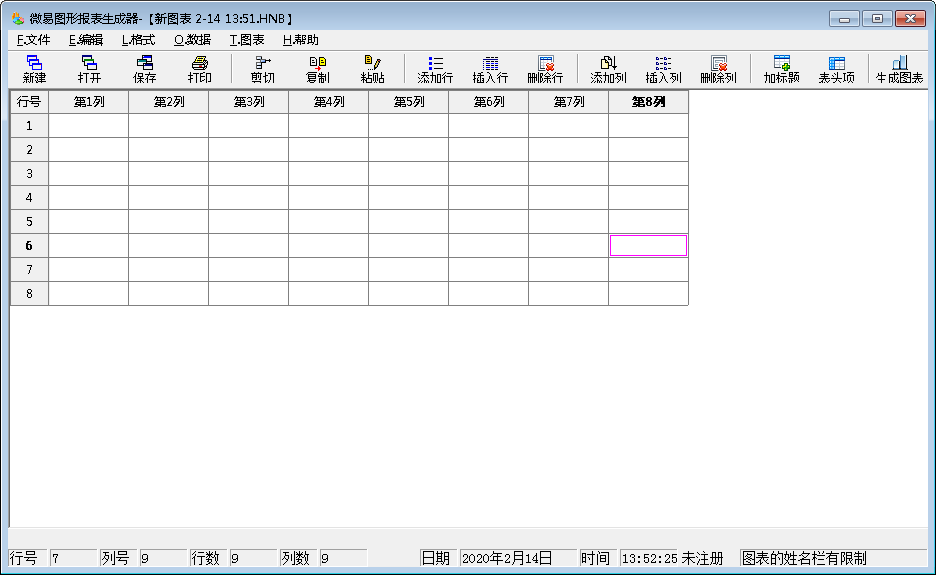Viewport: 936px width, 575px height.
Task: Click the highlighted cell in row 6, 第8列
Action: tap(648, 245)
